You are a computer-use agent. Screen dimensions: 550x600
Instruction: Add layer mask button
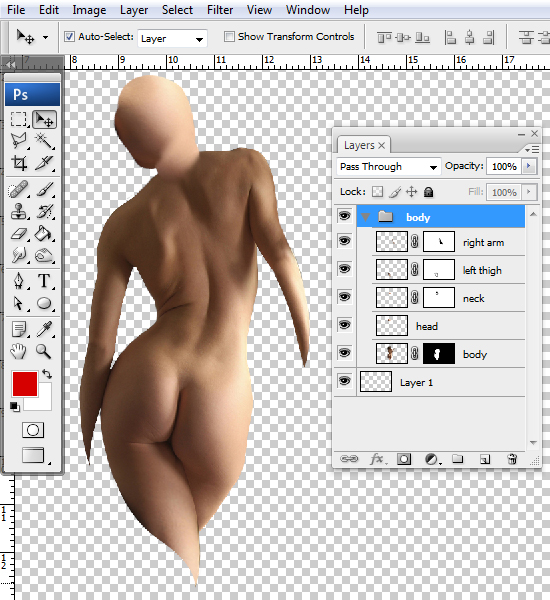(x=404, y=459)
